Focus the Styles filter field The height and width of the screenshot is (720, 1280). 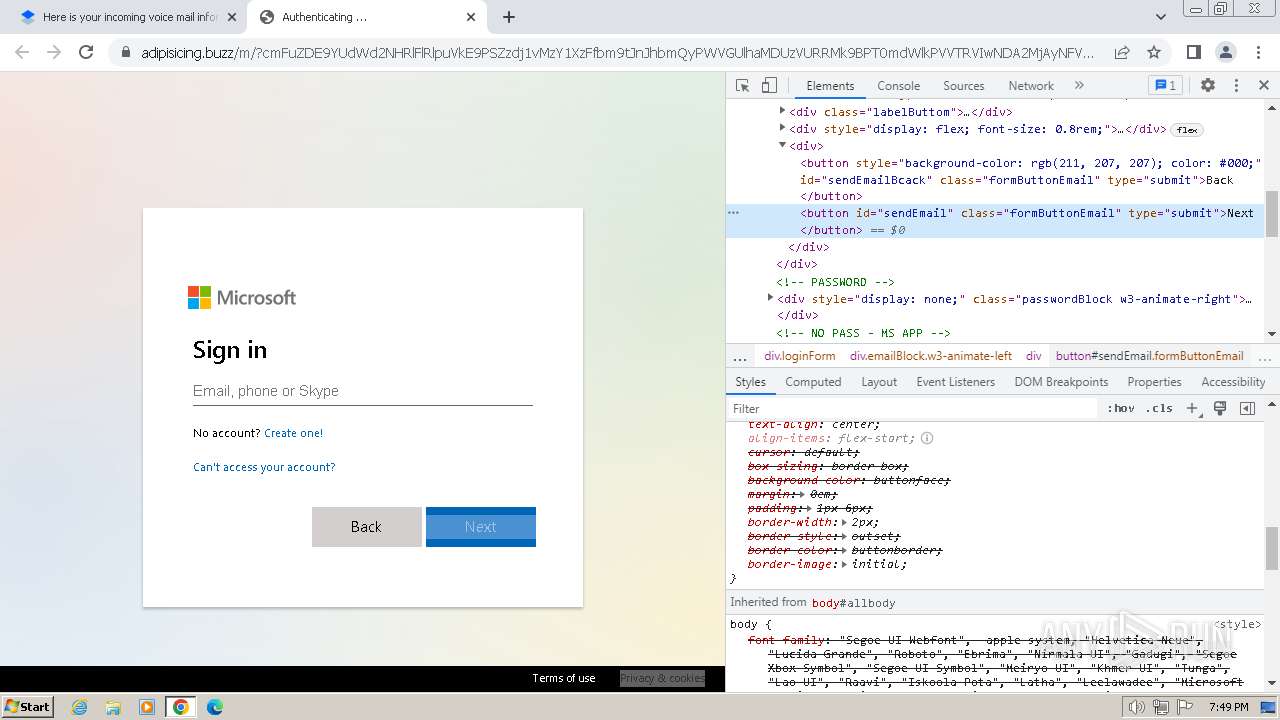(913, 408)
